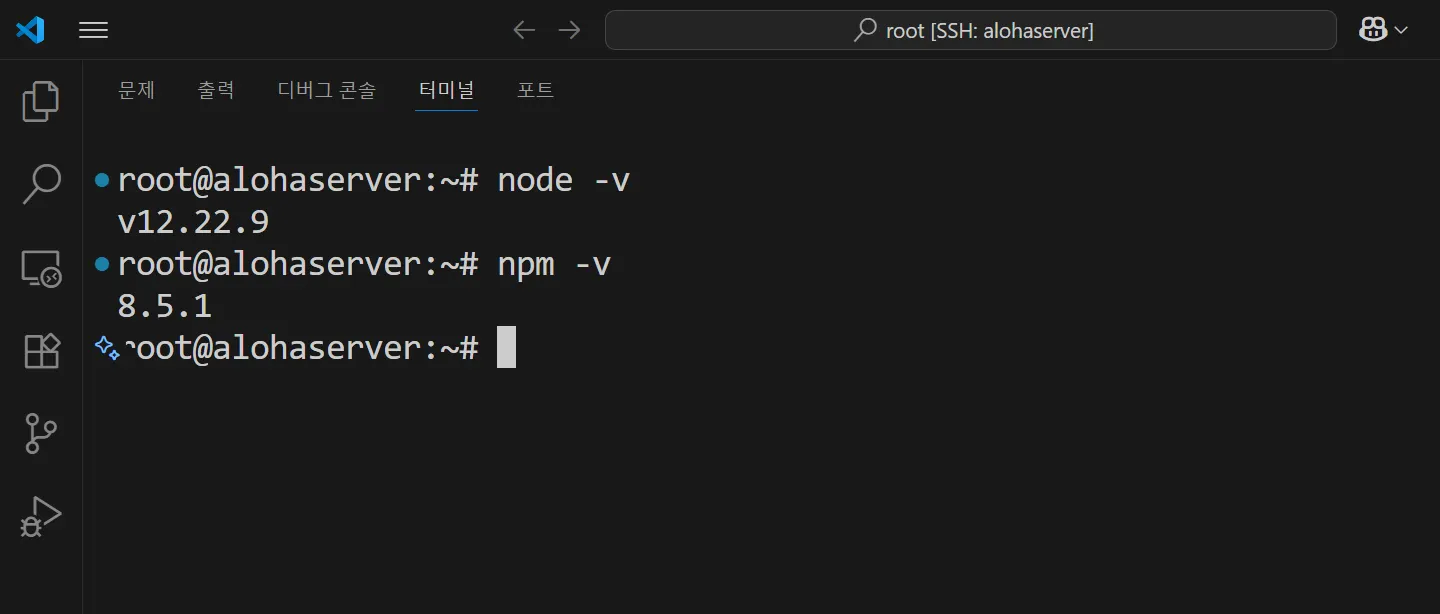Screen dimensions: 1440x614
Task: Switch to the 디버그 콘솔 tab
Action: 326,90
